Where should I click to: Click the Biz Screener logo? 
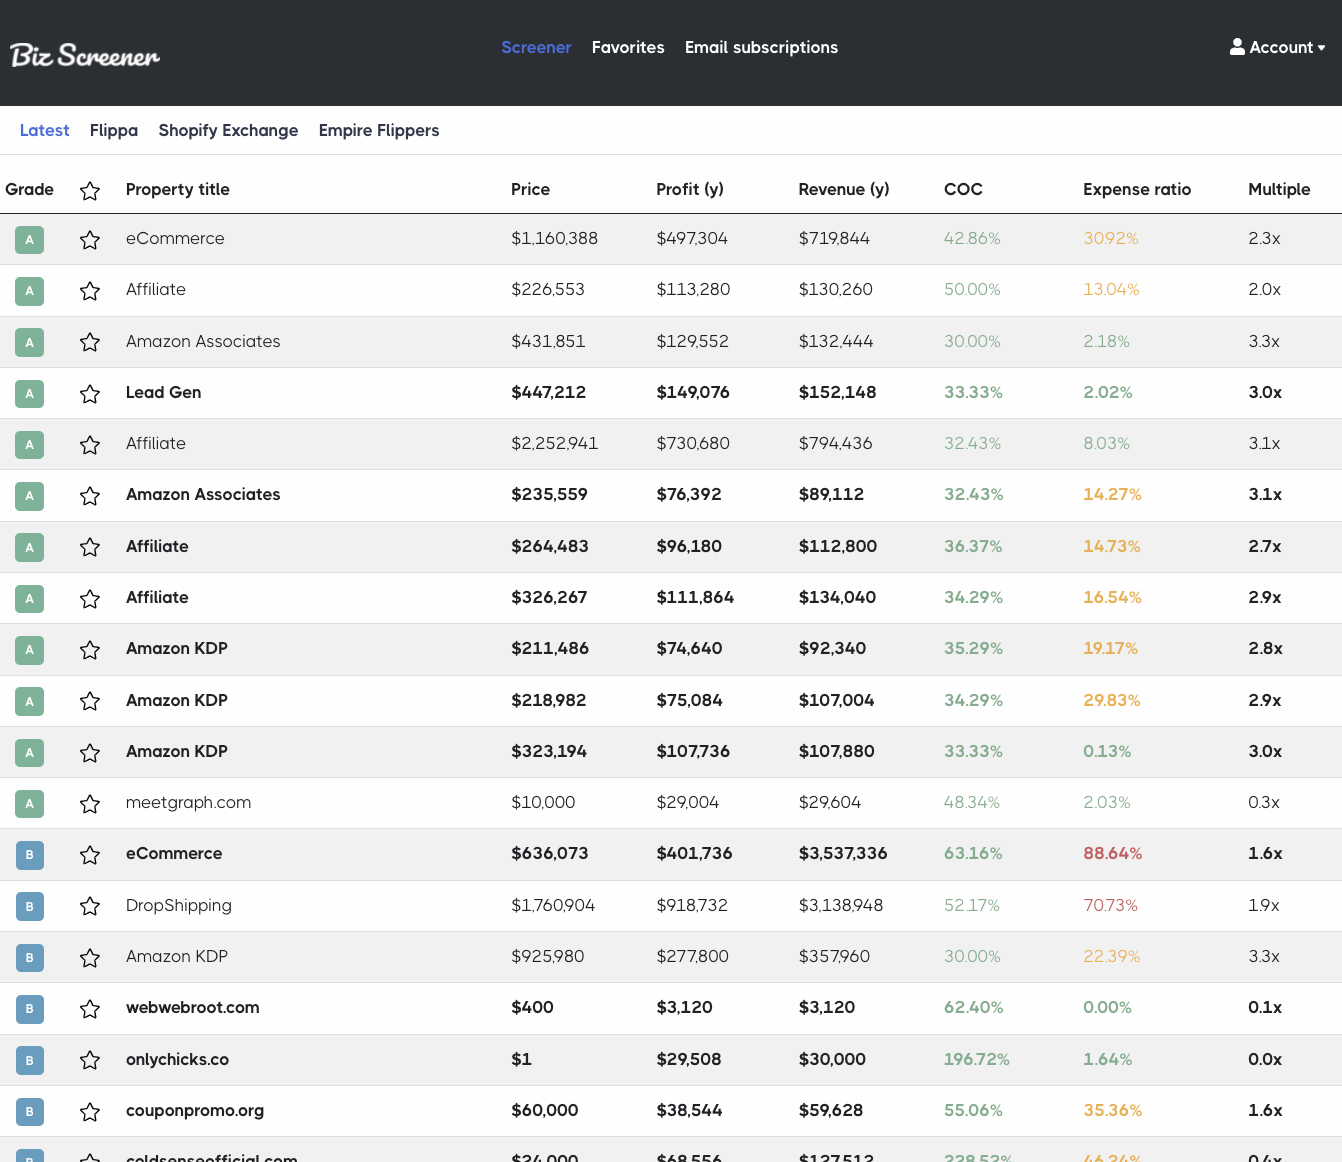tap(85, 54)
